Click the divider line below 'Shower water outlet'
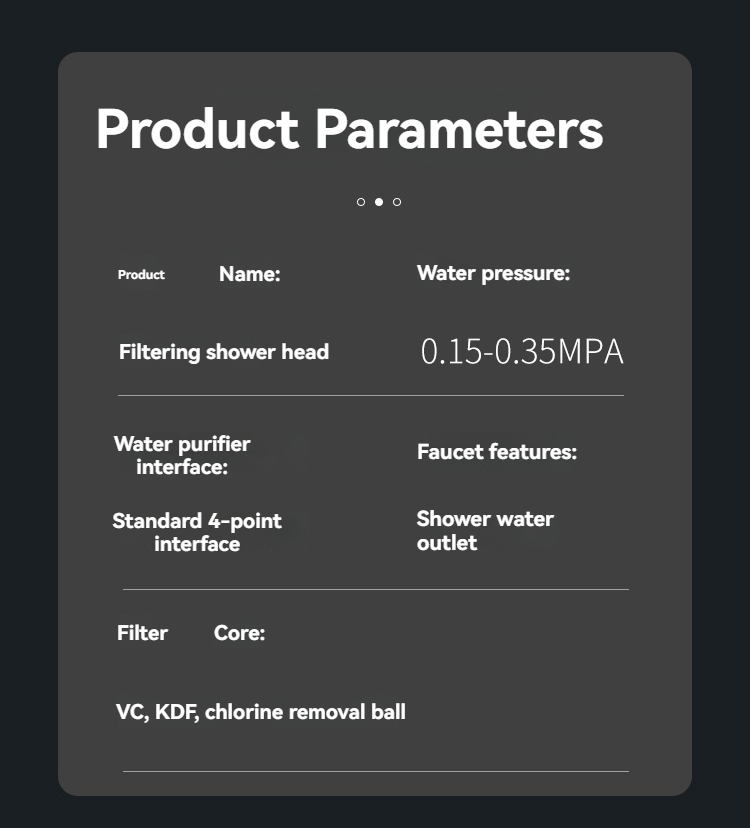 pyautogui.click(x=375, y=589)
